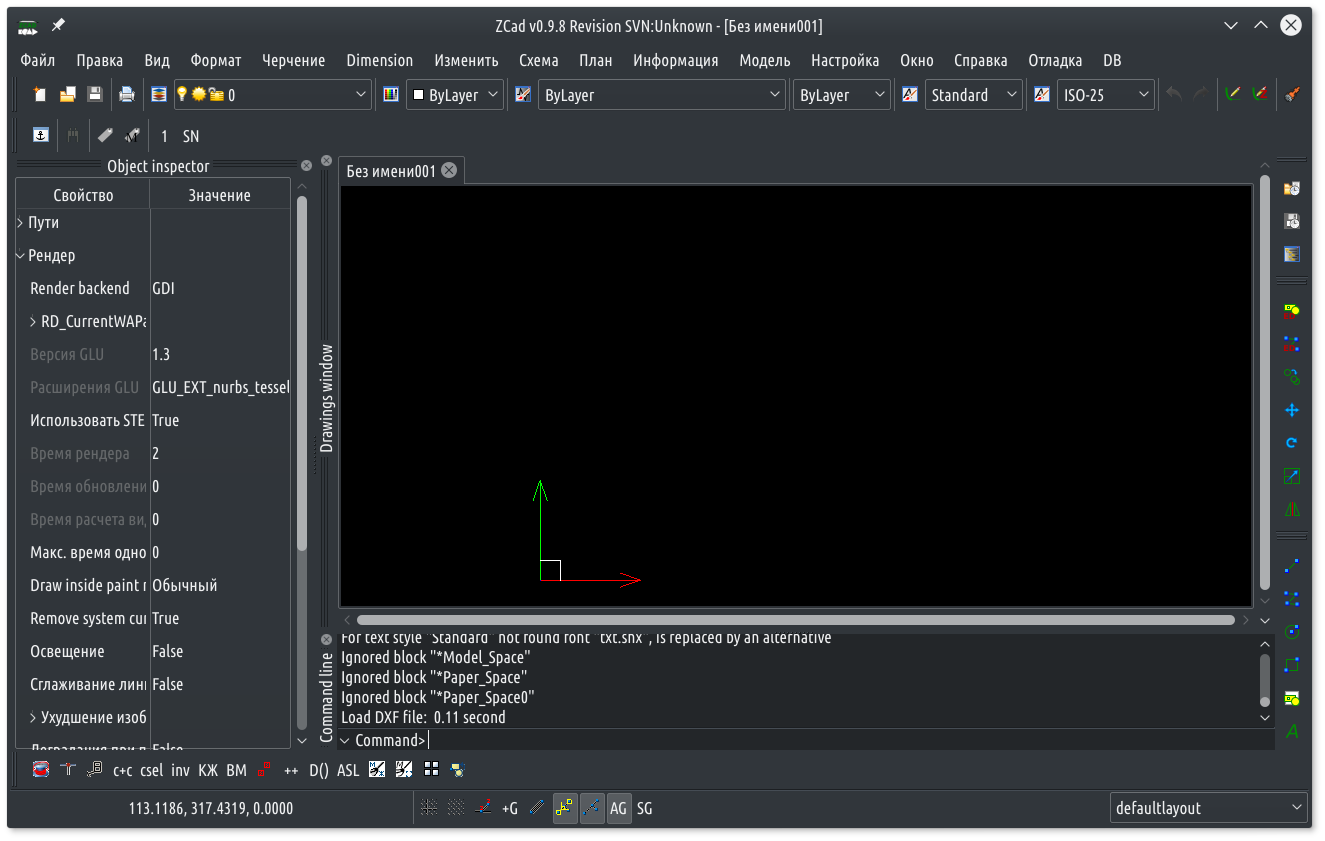
Task: Click the csel button in bottom toolbar
Action: coord(151,770)
